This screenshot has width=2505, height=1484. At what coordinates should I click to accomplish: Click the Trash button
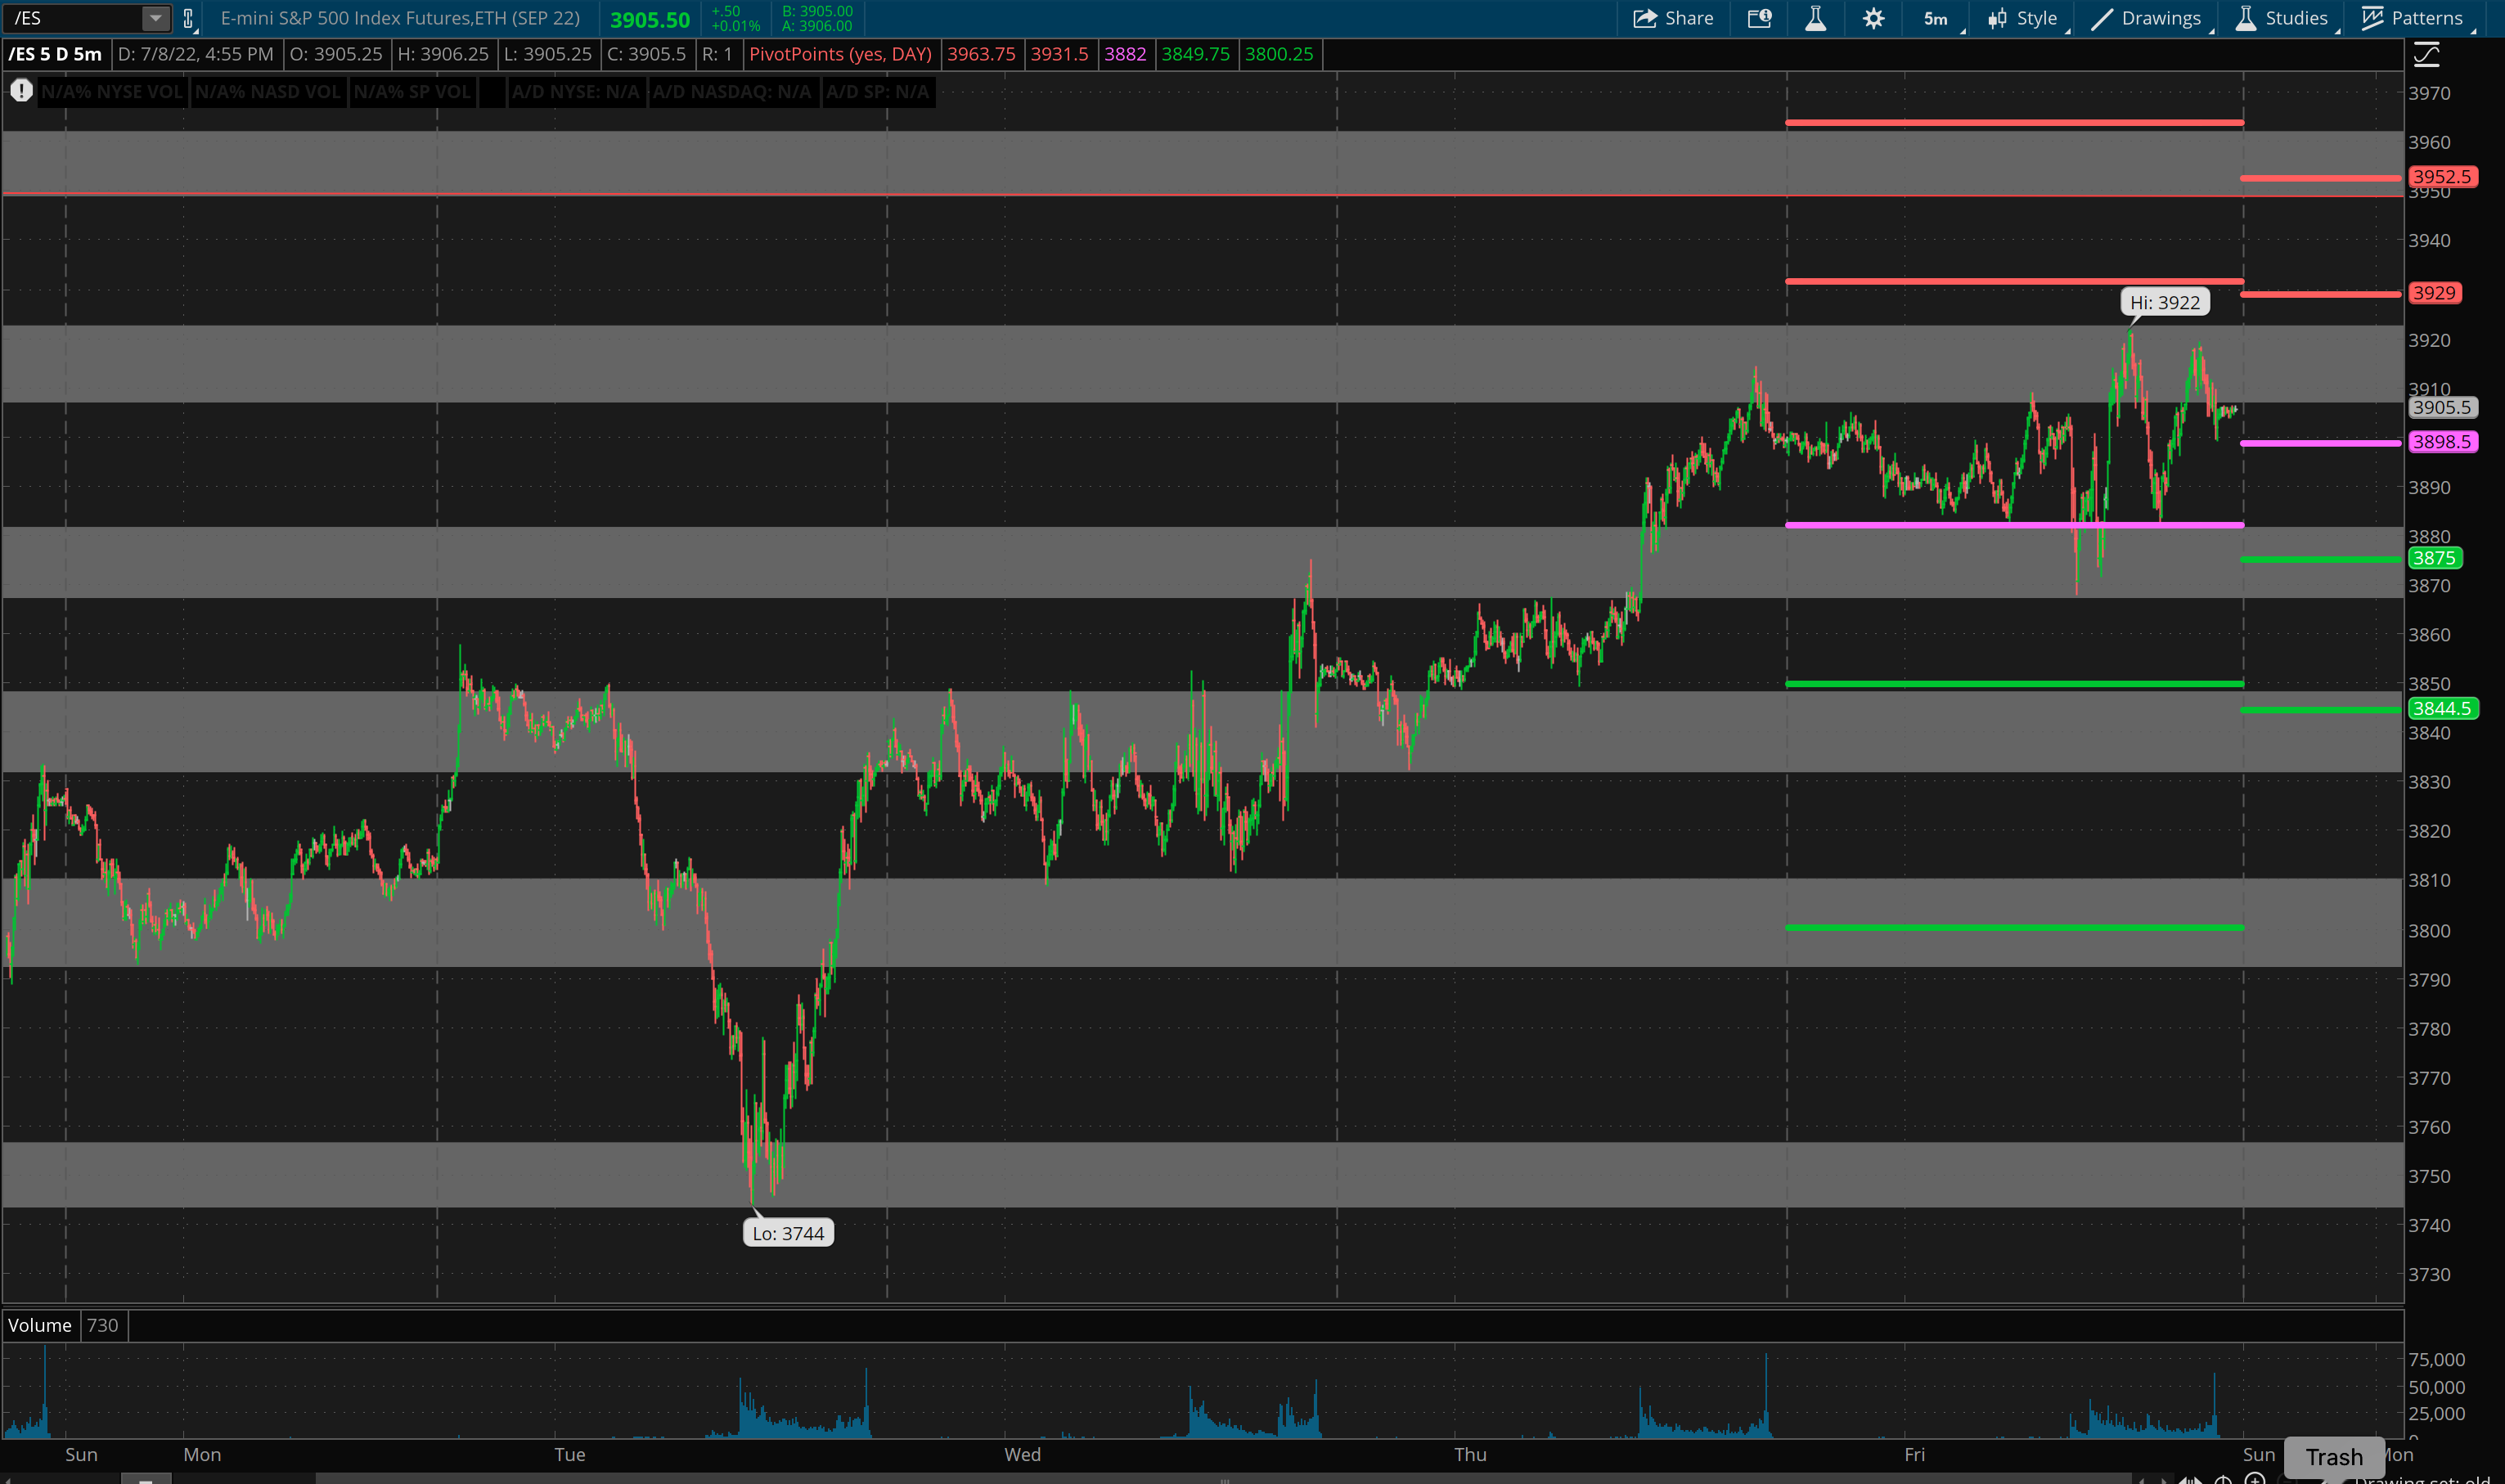[2333, 1456]
